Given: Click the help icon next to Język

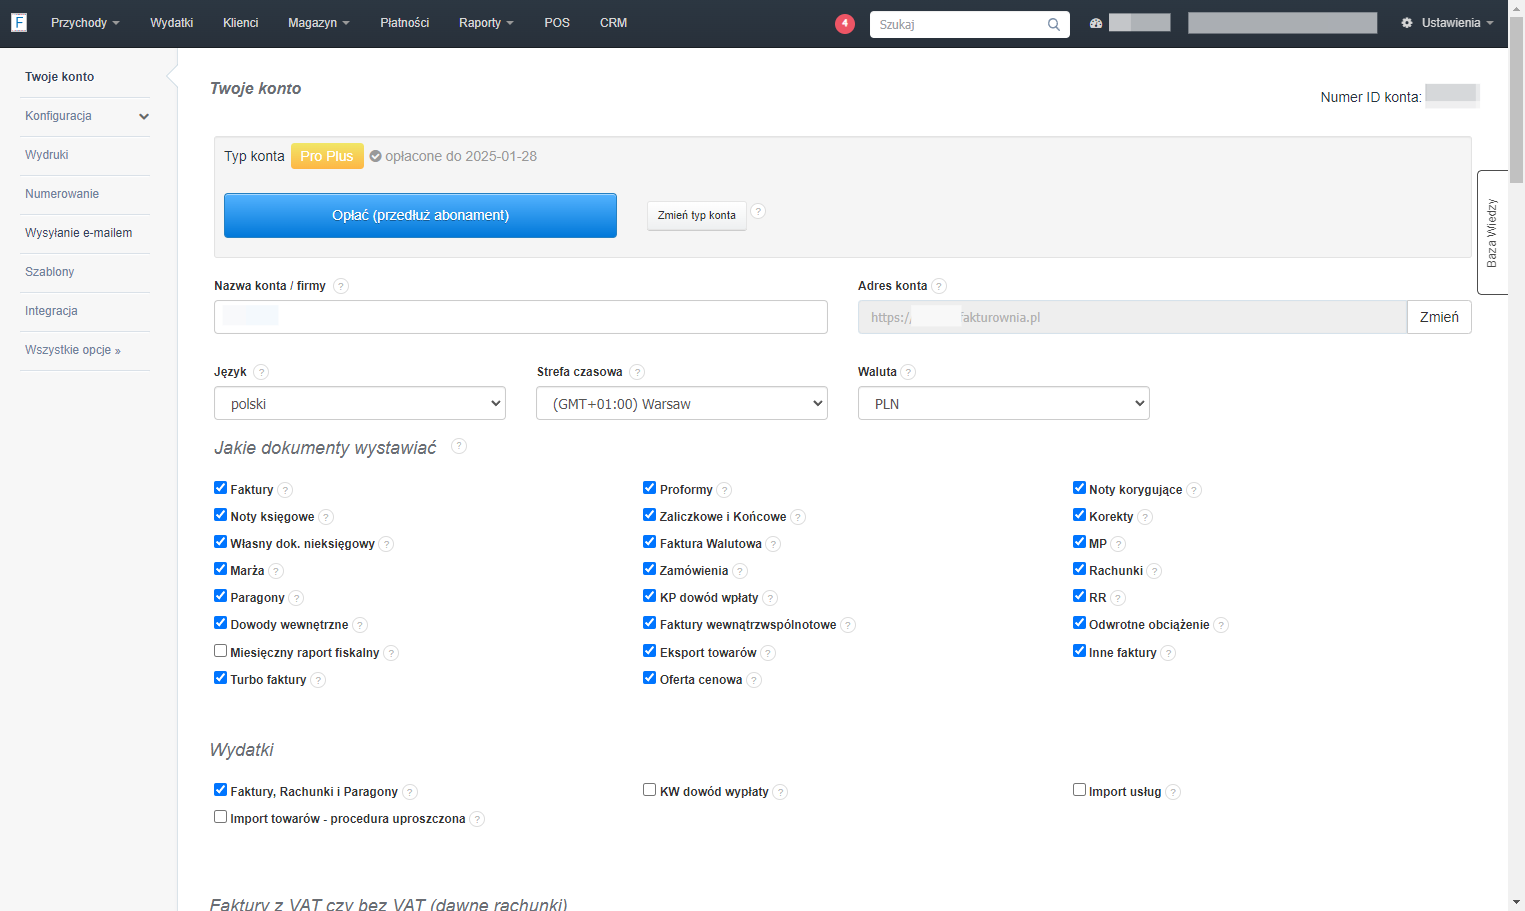Looking at the screenshot, I should [x=261, y=372].
